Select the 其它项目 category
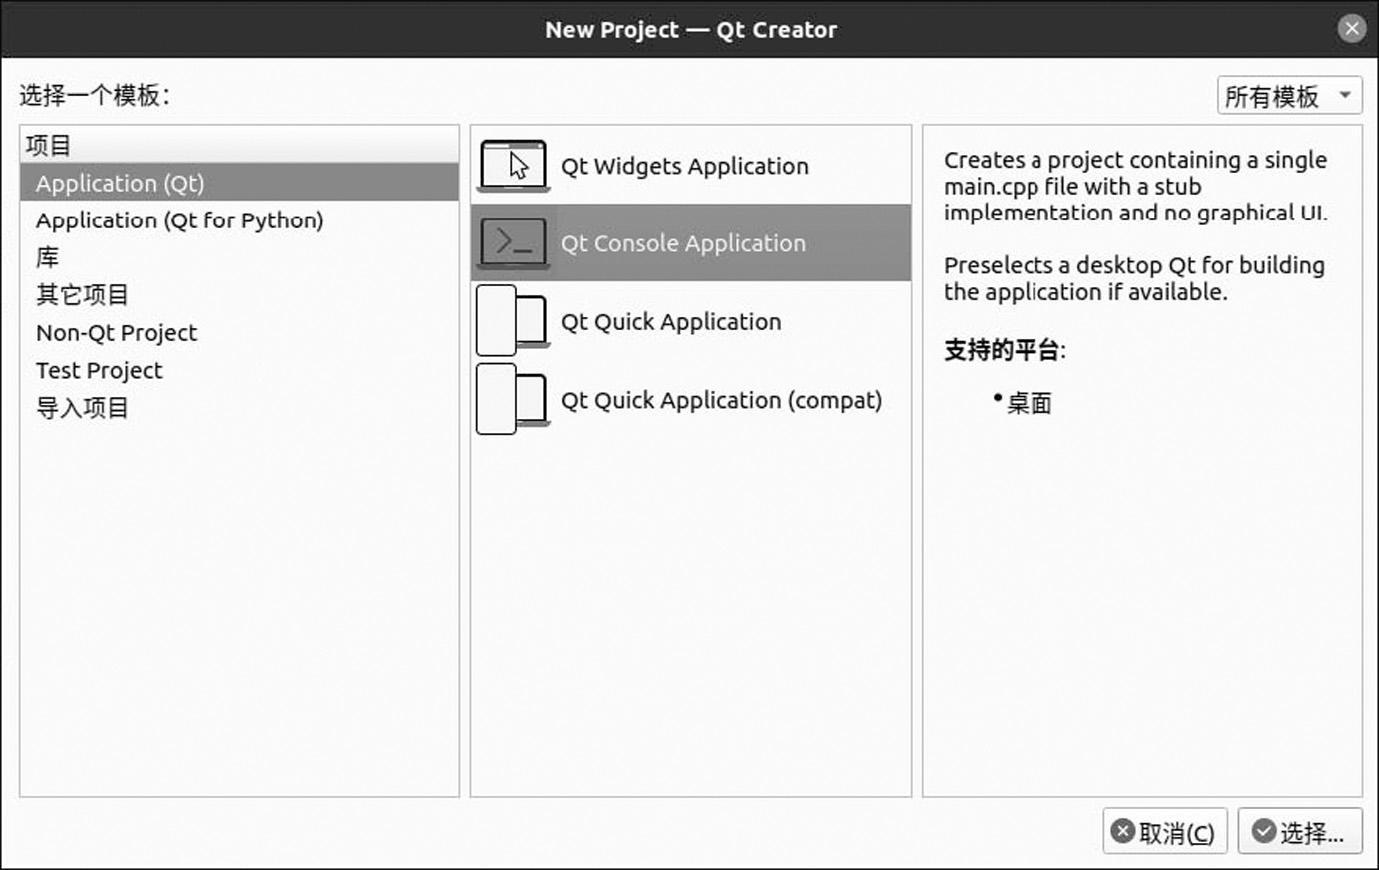 point(82,295)
